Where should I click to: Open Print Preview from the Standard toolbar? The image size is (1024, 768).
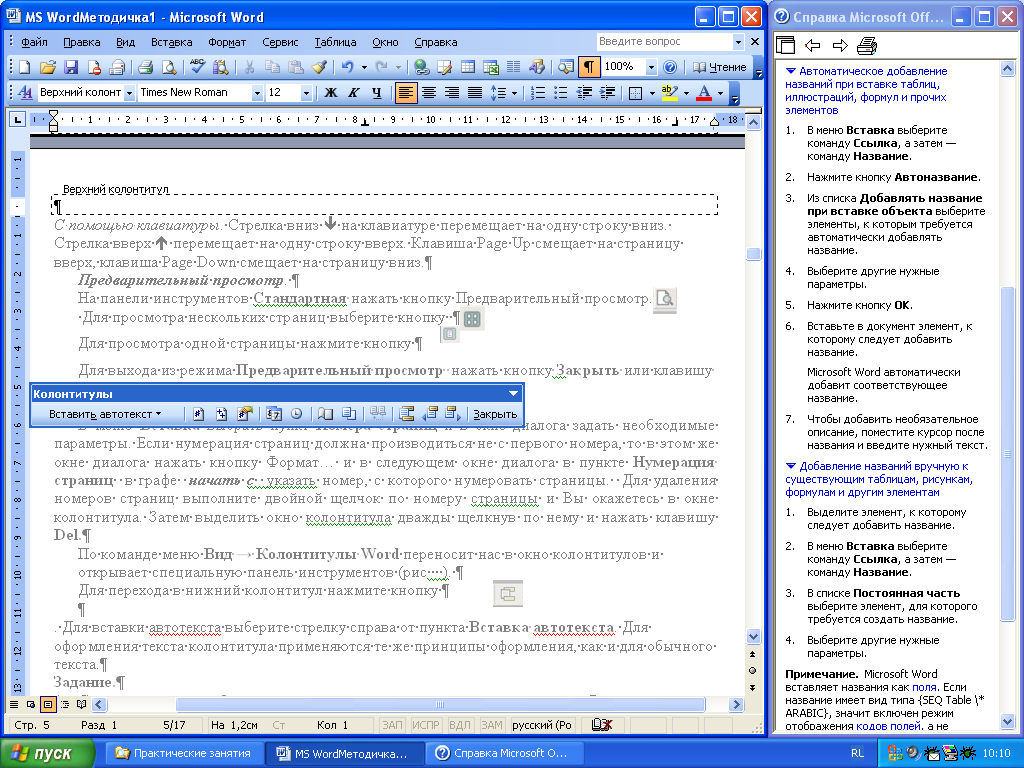169,67
